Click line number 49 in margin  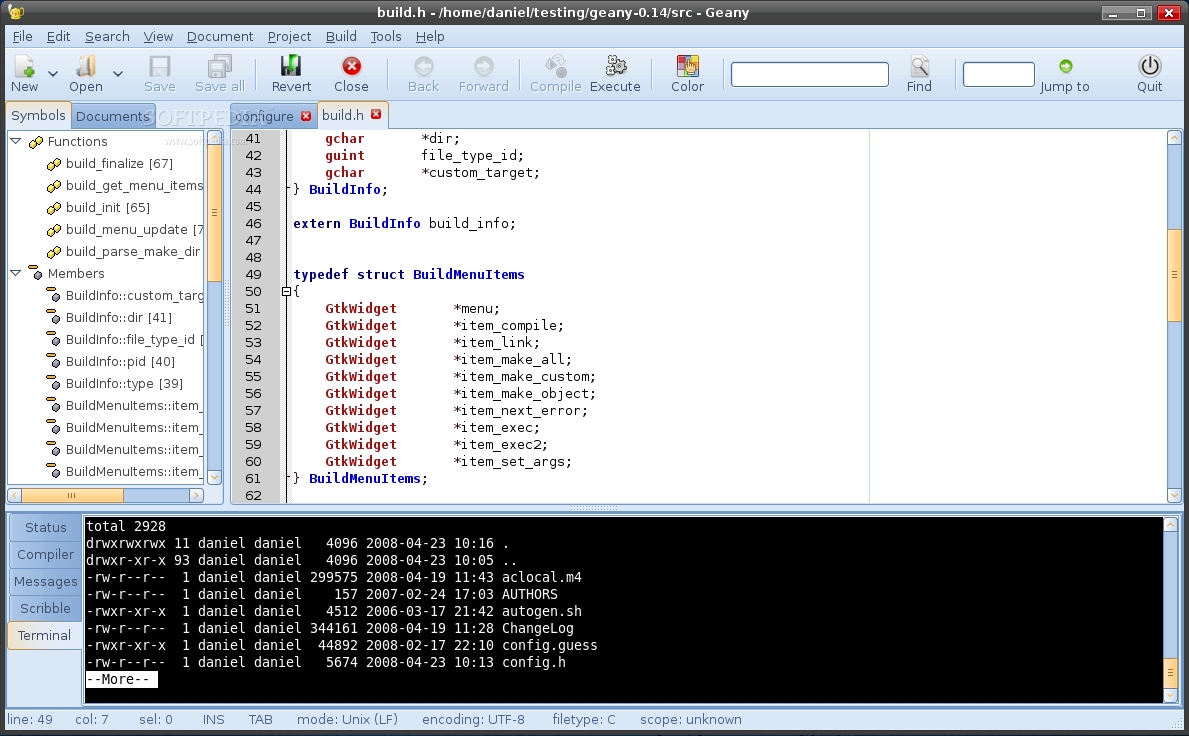coord(253,274)
